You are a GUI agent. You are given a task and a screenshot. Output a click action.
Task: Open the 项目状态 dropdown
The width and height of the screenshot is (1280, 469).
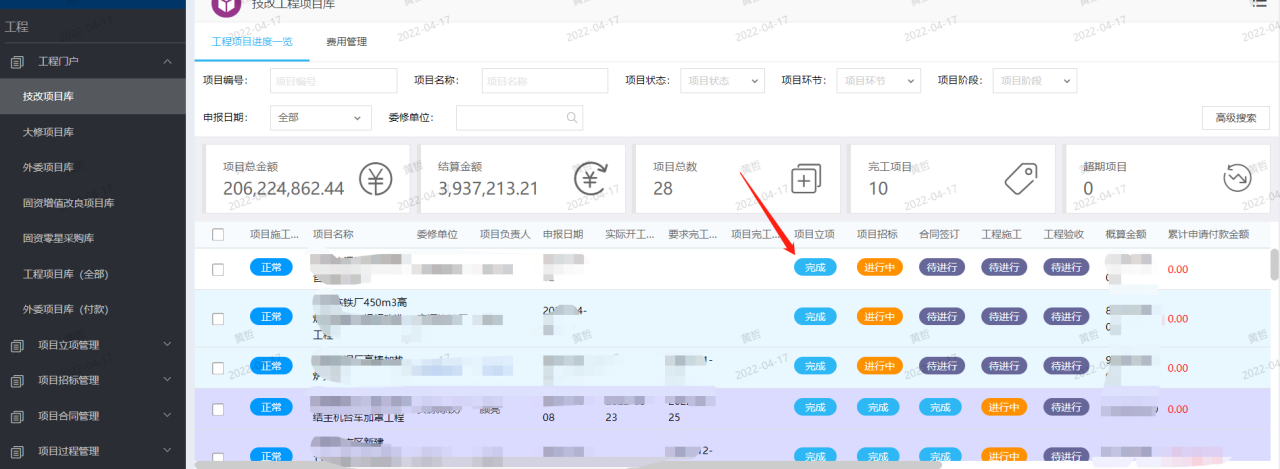pos(722,81)
